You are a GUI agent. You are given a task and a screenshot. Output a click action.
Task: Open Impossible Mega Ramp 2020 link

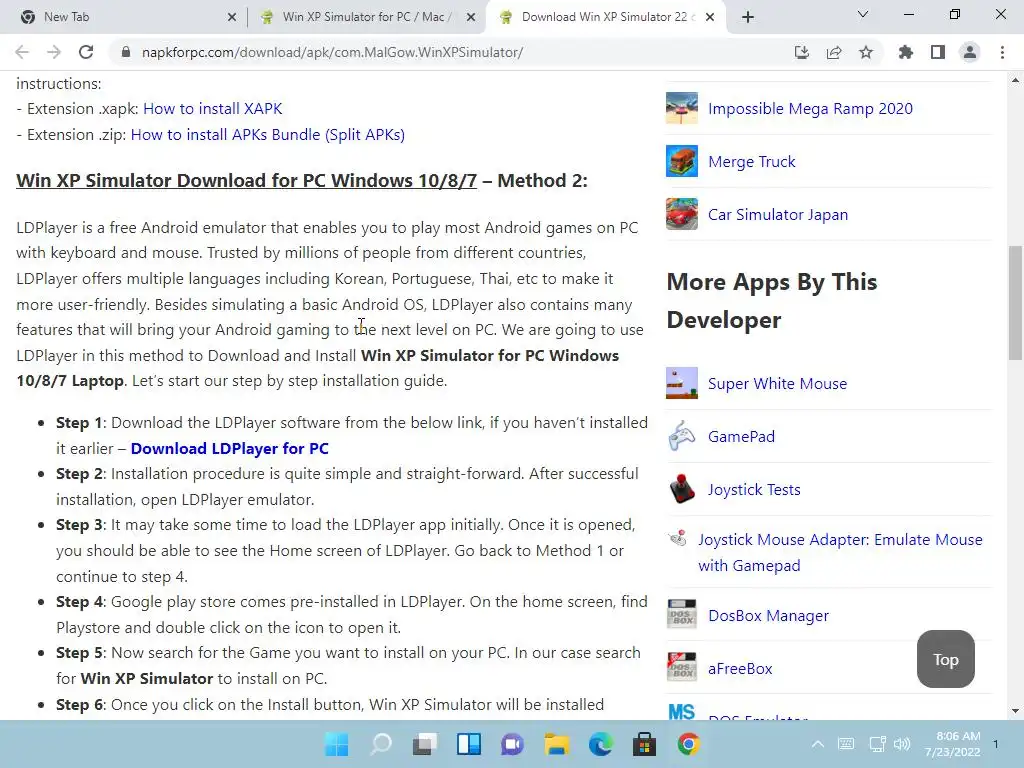click(810, 108)
